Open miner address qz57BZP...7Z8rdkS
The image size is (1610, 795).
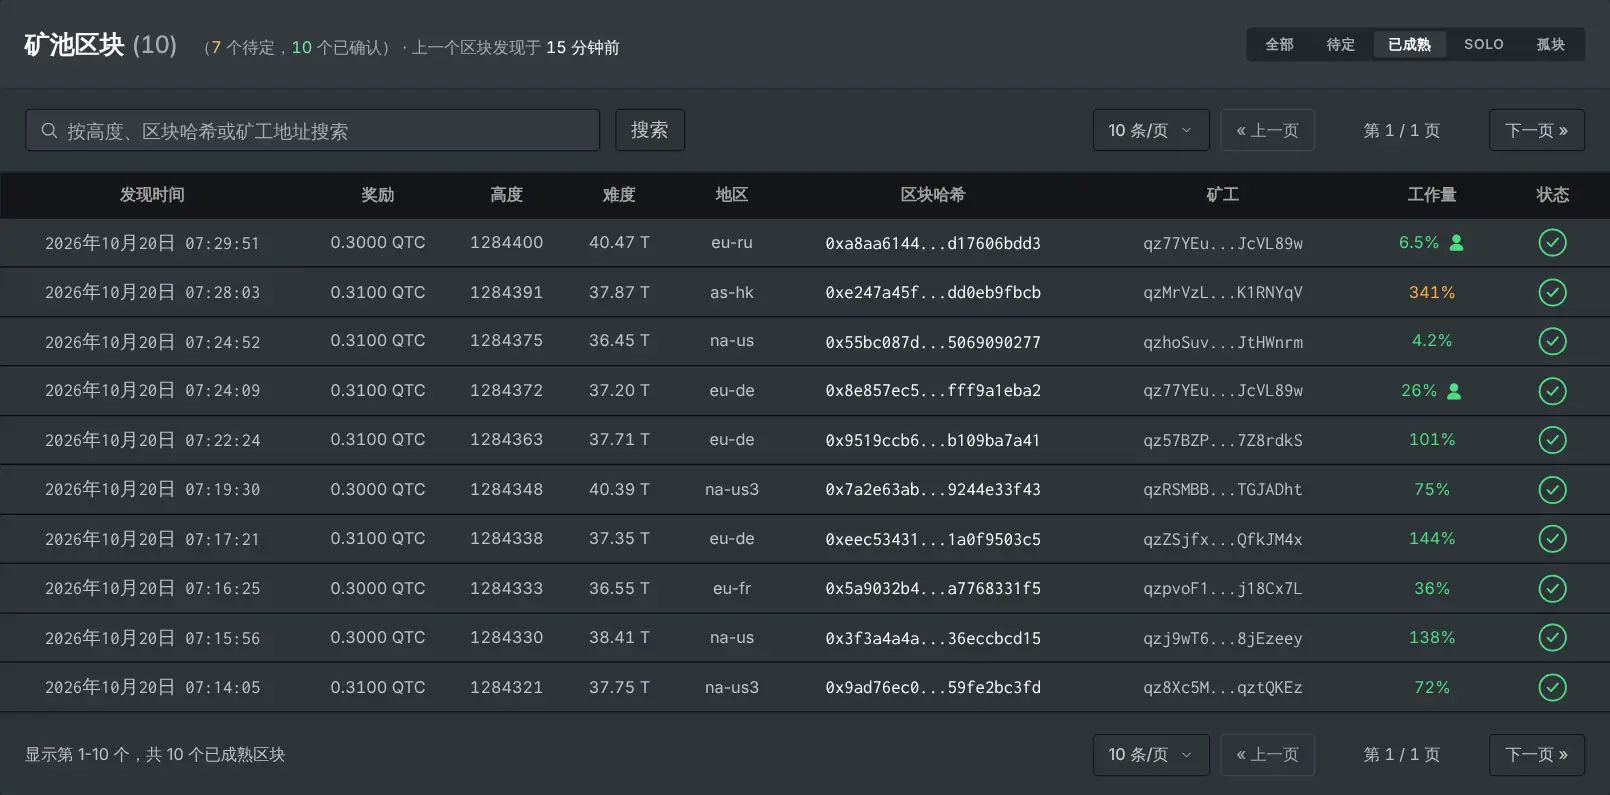(1223, 440)
